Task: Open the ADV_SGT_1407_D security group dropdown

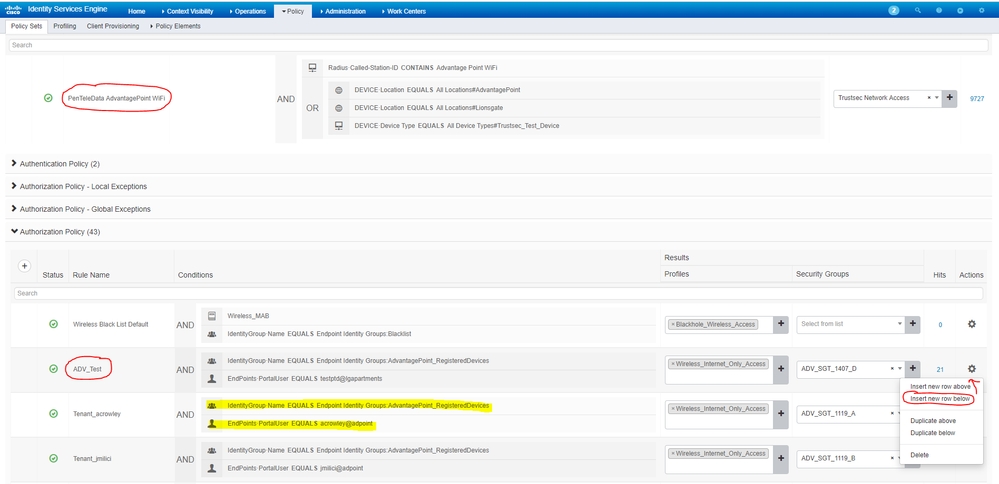Action: pyautogui.click(x=900, y=369)
